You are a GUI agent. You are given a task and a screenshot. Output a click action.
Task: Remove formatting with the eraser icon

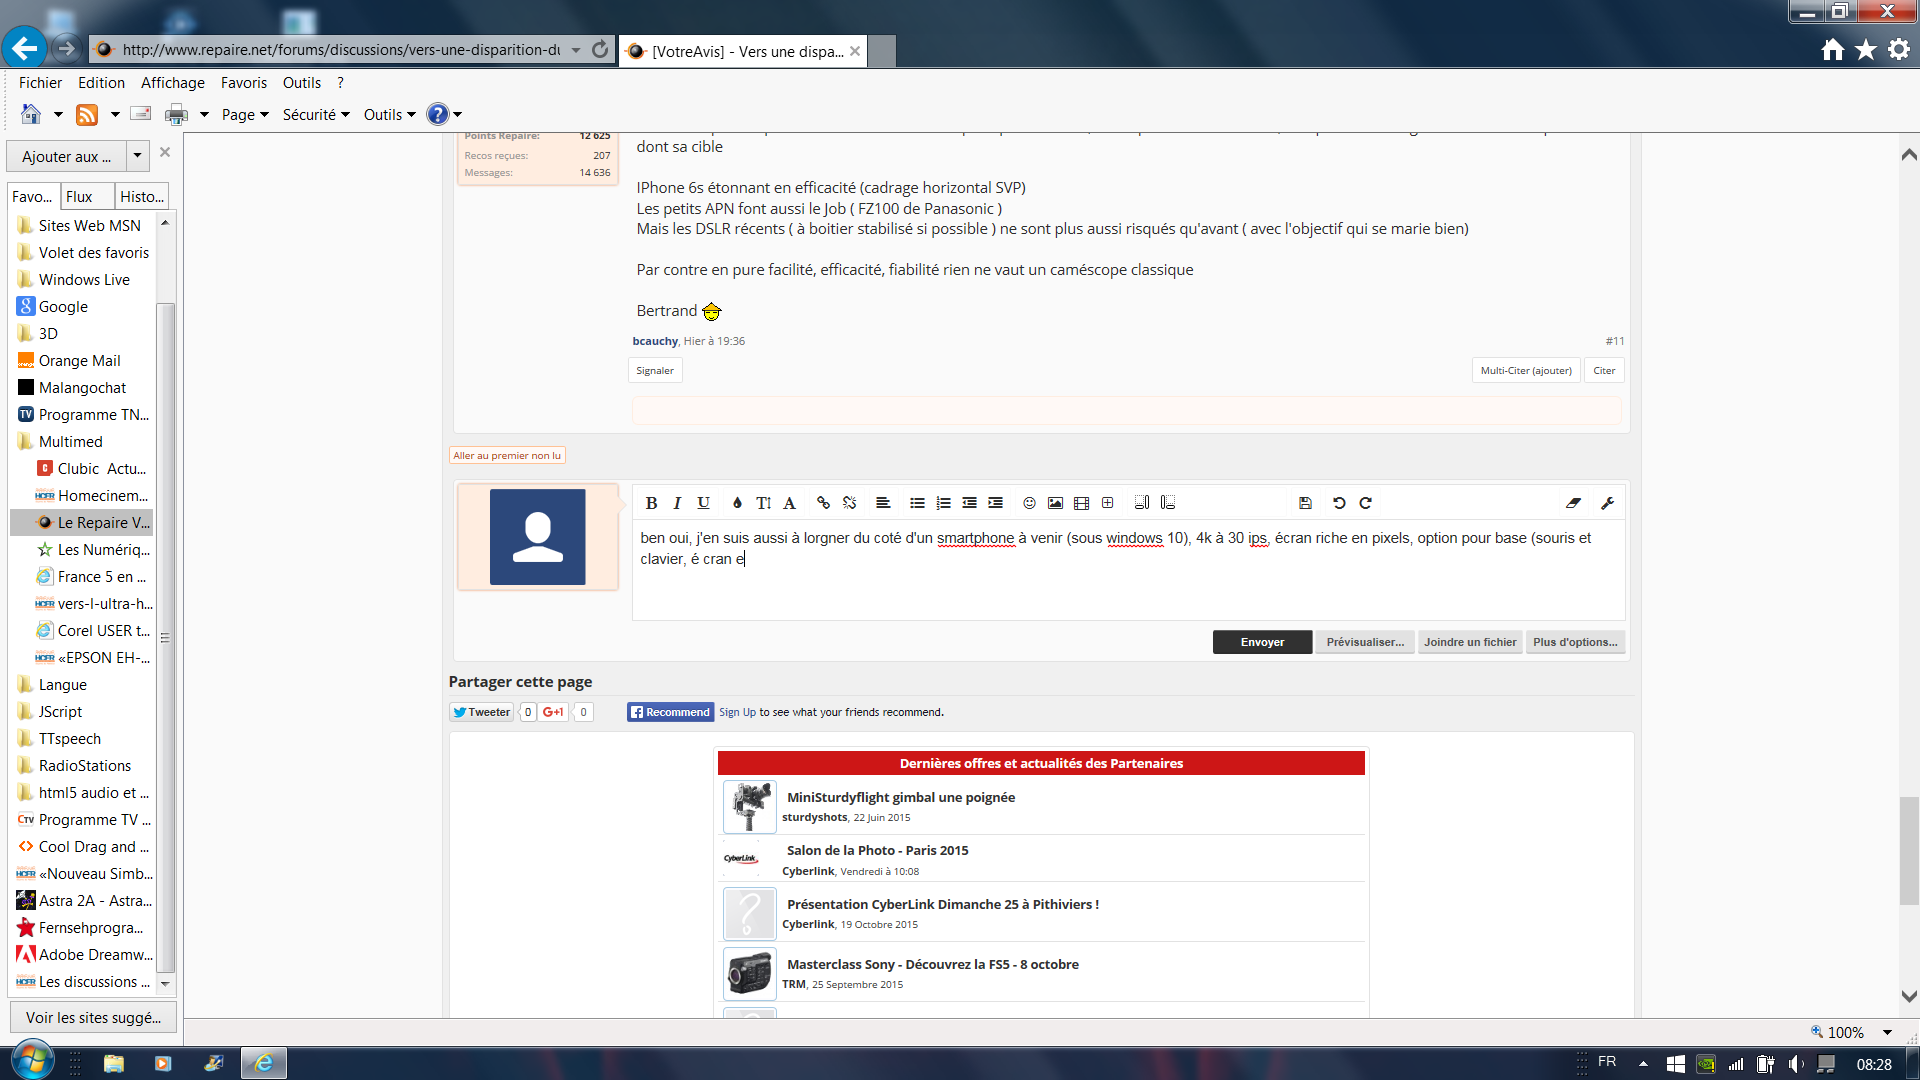click(1573, 503)
